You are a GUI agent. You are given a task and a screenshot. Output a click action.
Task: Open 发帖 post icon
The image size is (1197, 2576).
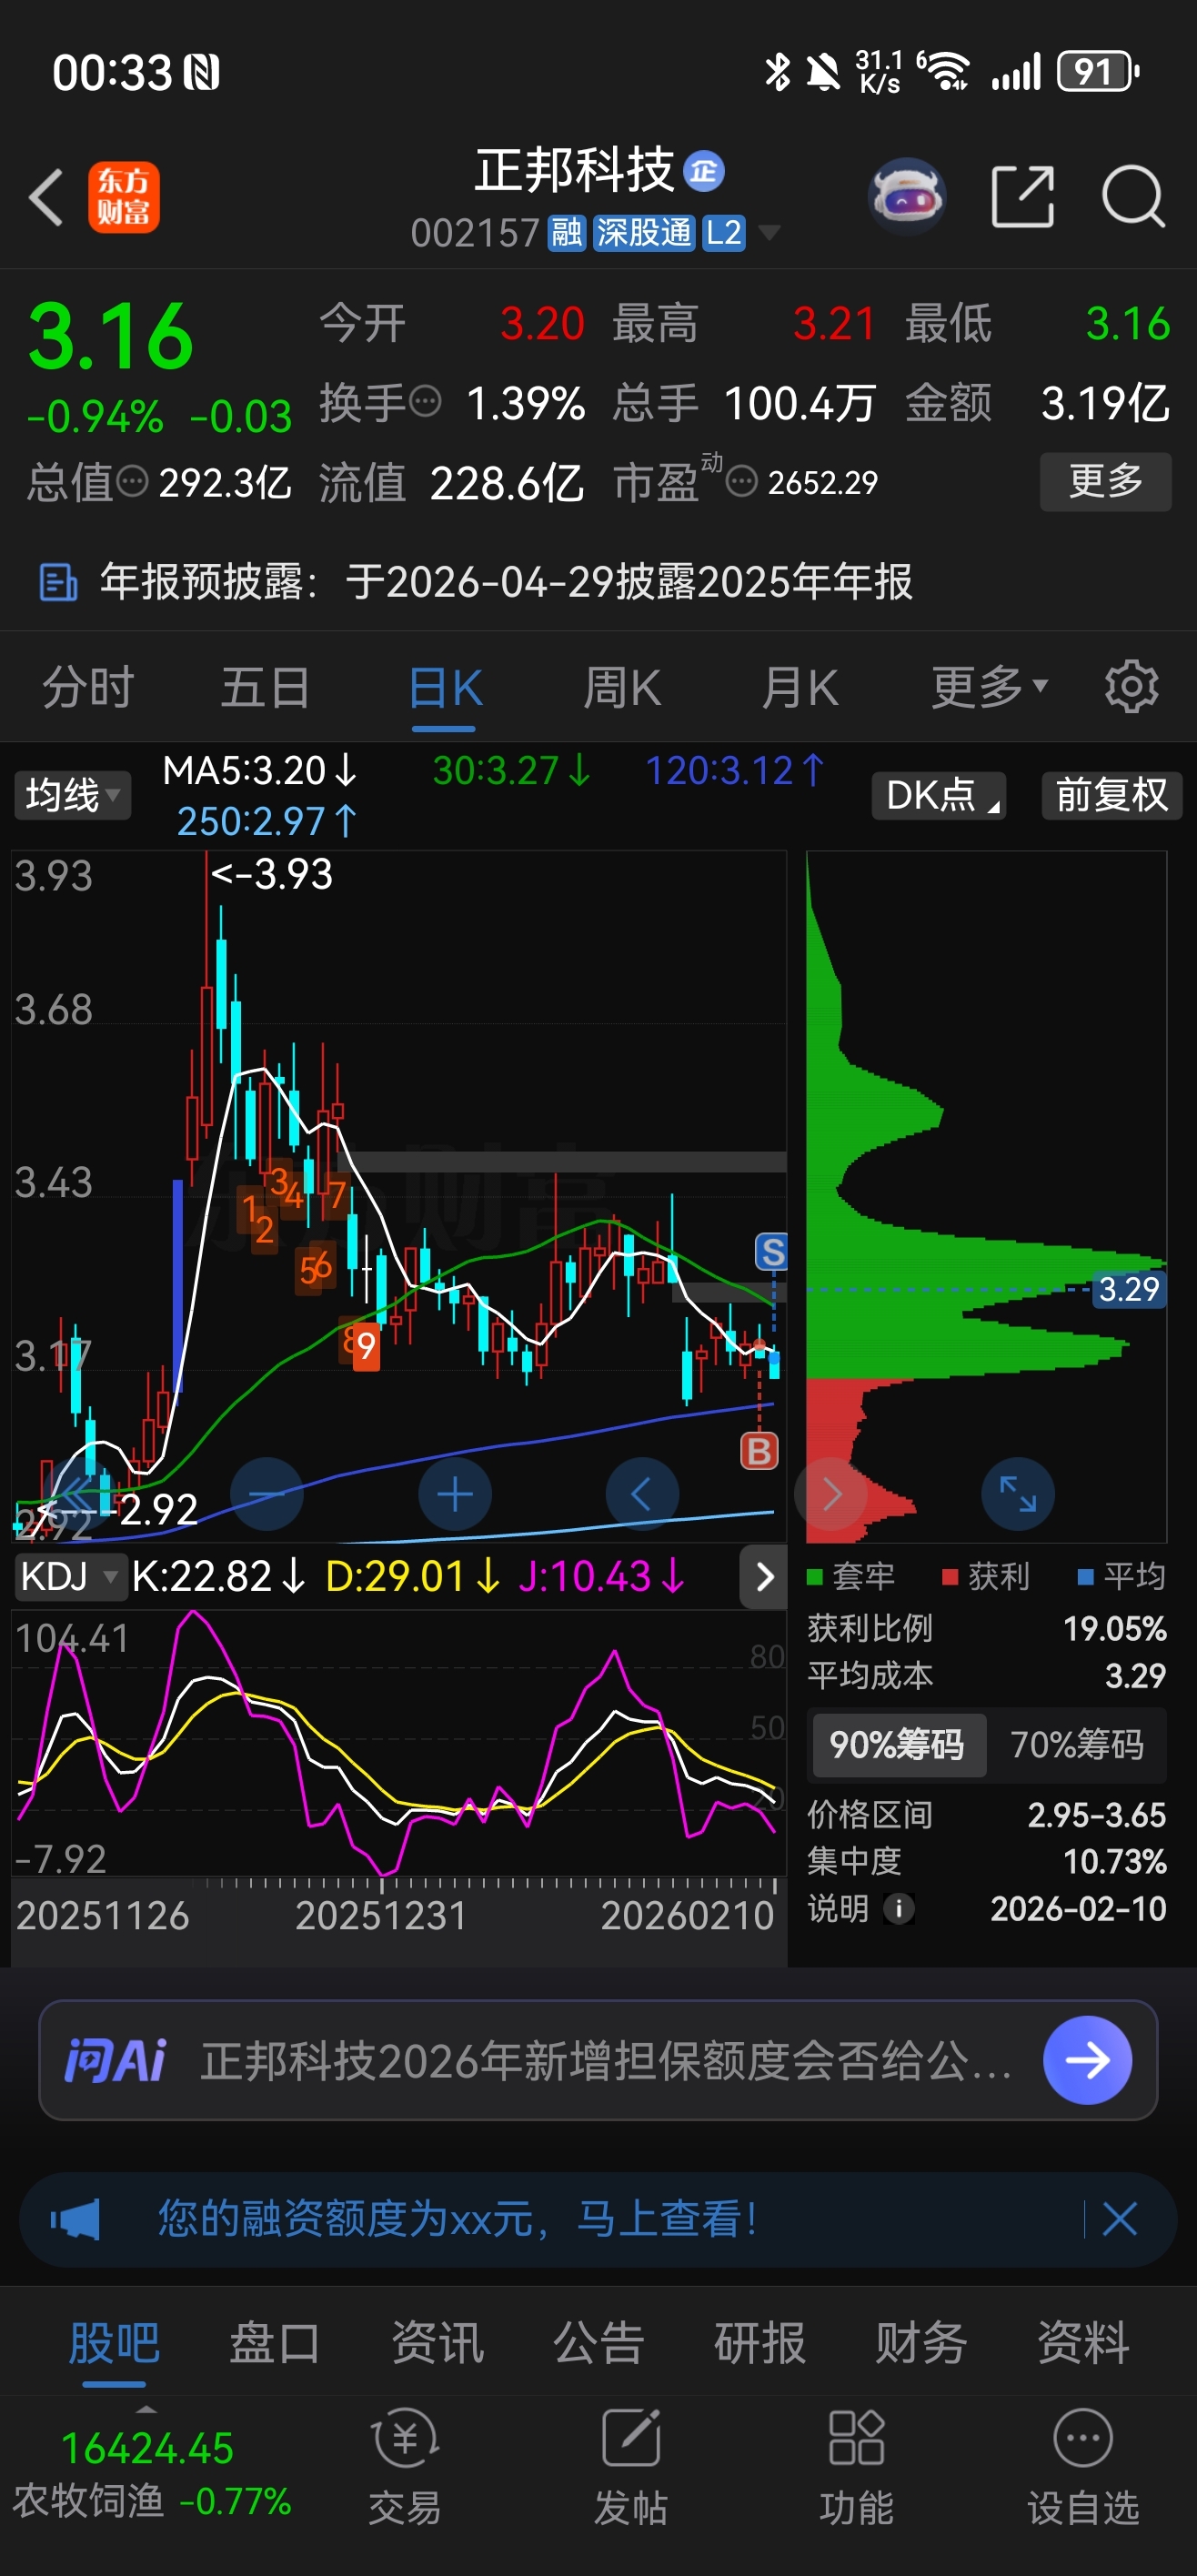pyautogui.click(x=631, y=2440)
